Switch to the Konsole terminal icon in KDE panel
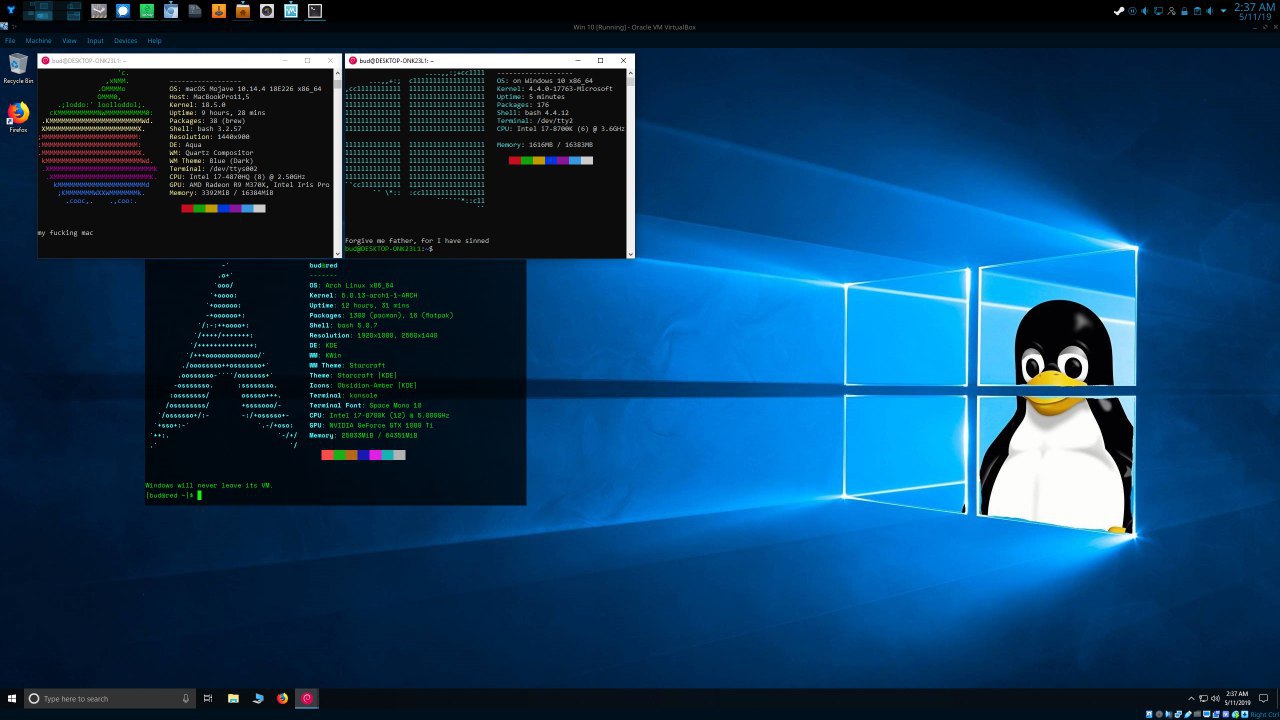Screen dimensions: 1280x720 (x=315, y=11)
